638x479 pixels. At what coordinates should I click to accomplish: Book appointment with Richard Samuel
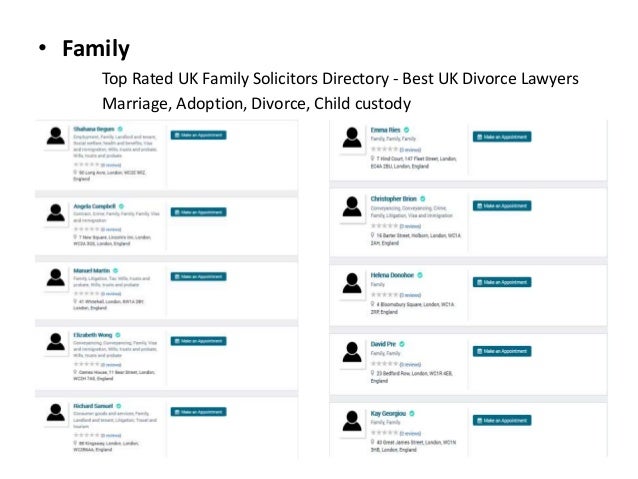(x=199, y=412)
